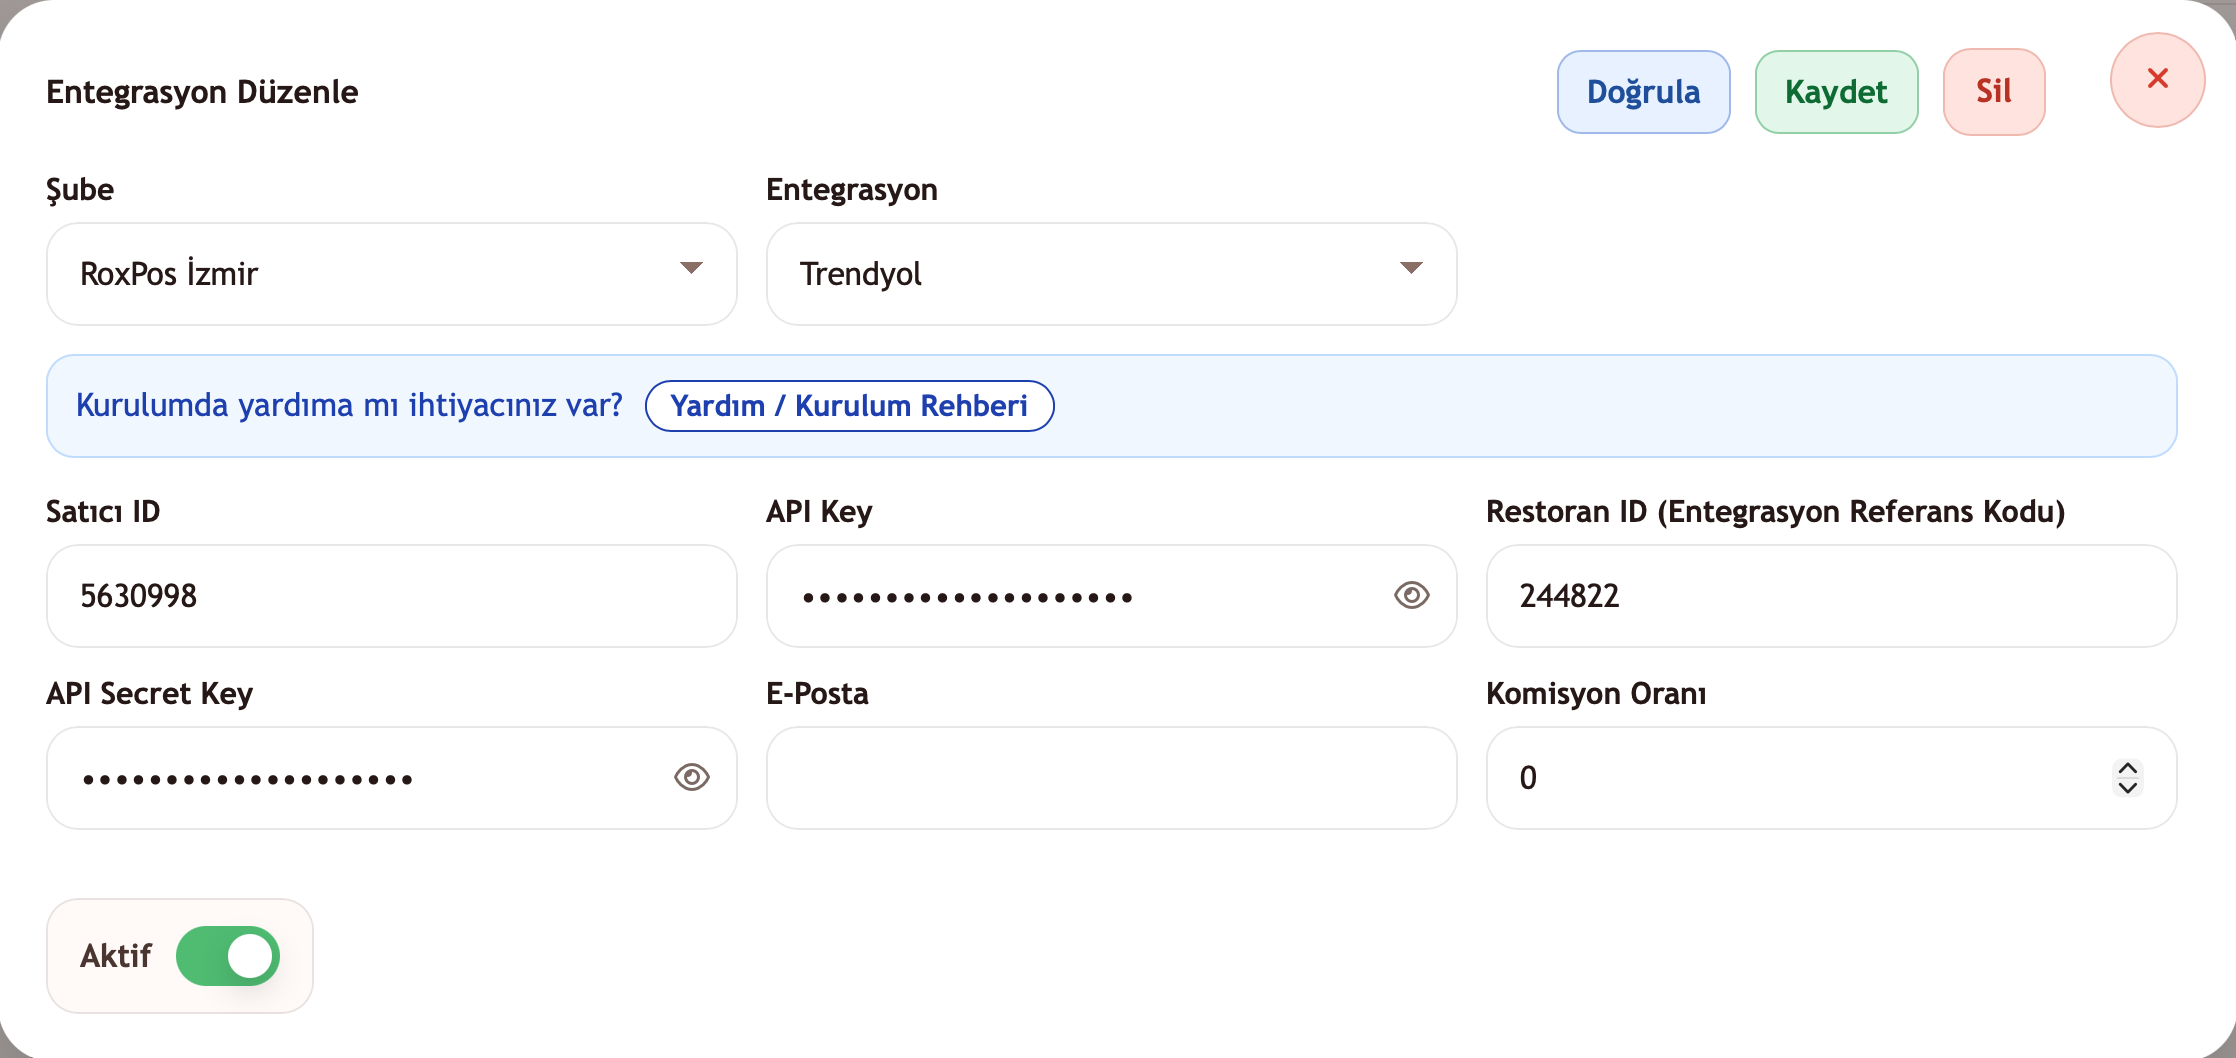This screenshot has height=1058, width=2236.
Task: Show the API Key value
Action: click(x=1411, y=596)
